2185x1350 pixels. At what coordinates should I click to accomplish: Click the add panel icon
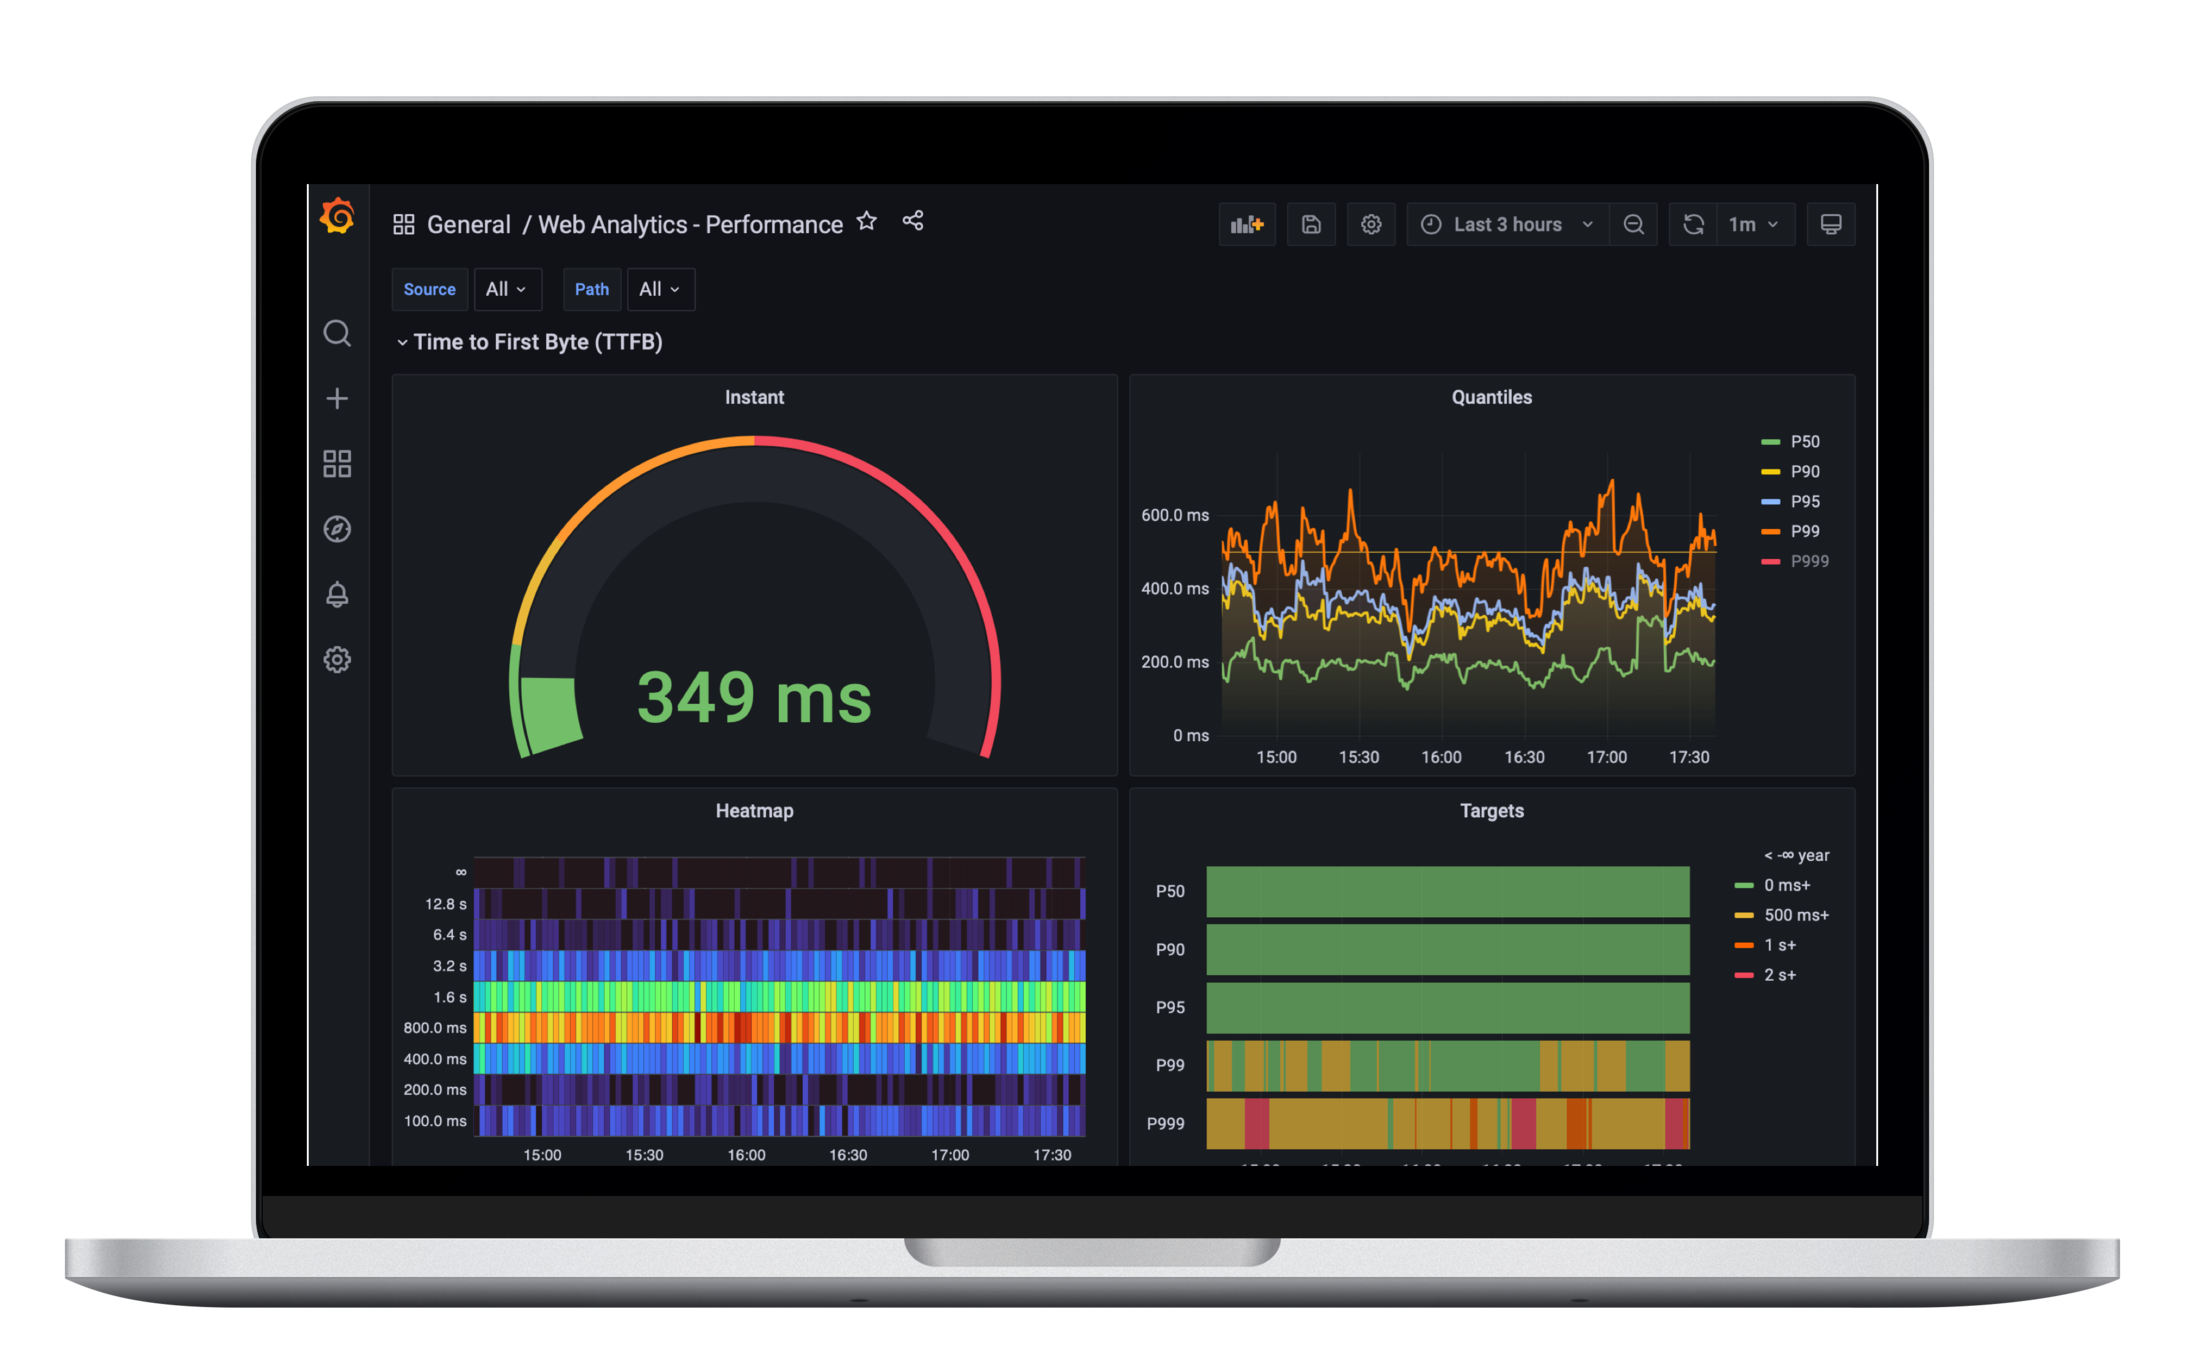(1246, 225)
